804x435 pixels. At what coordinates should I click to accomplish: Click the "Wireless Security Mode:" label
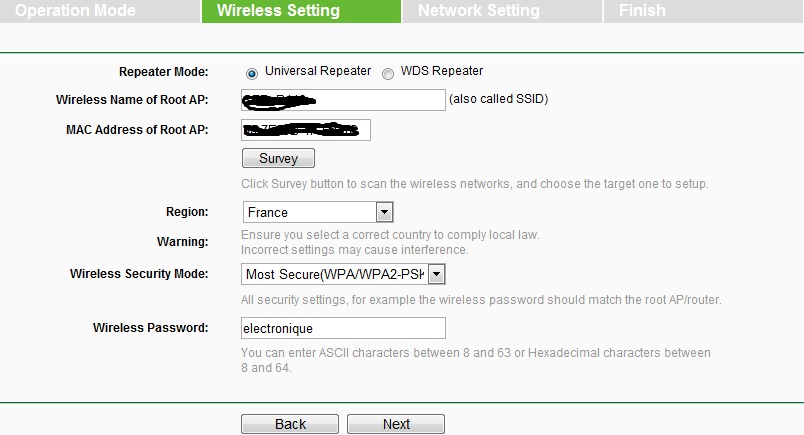click(139, 274)
